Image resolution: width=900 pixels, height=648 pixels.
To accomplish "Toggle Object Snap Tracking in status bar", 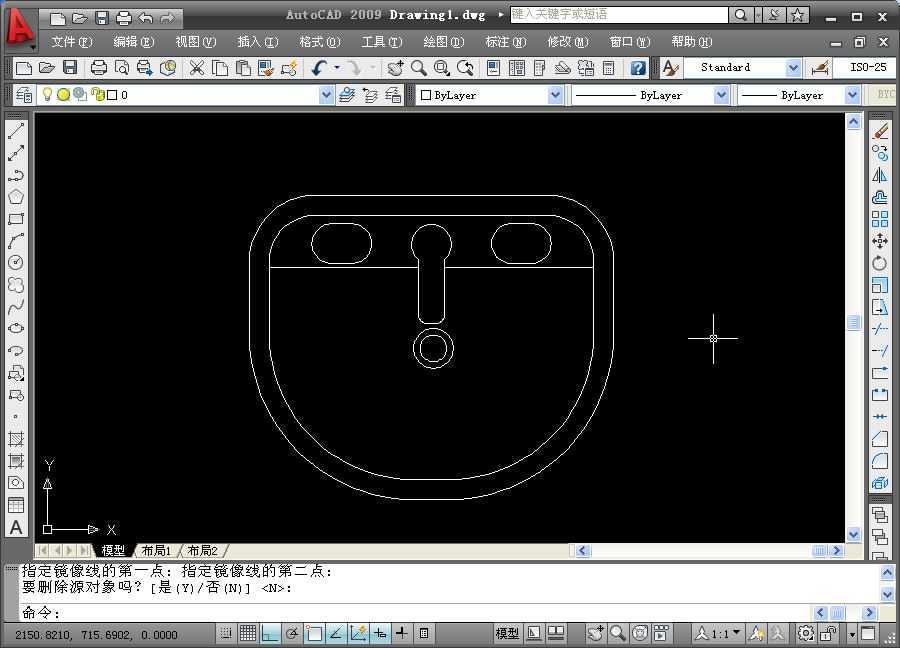I will tap(336, 633).
